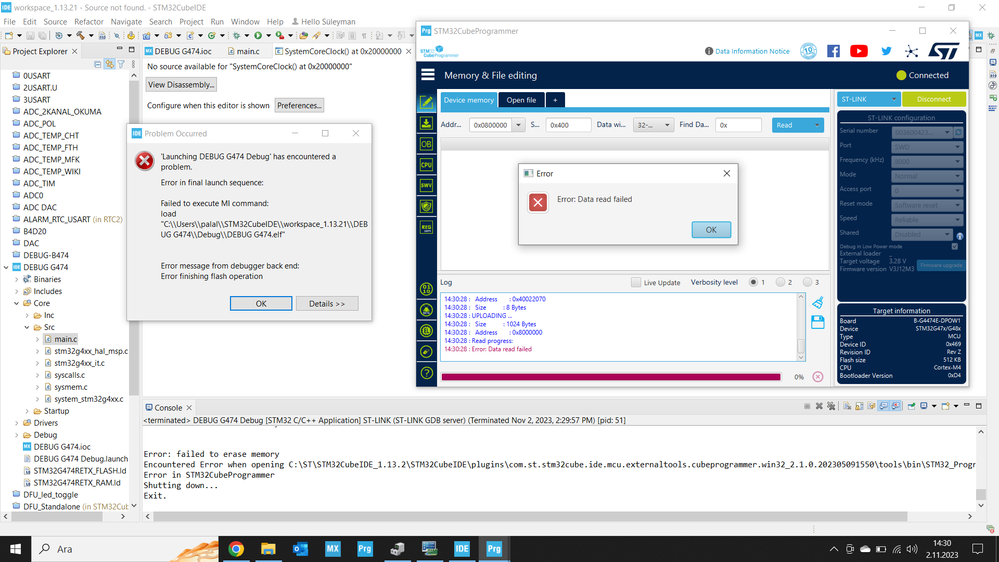The image size is (999, 562).
Task: Add new tab with plus button
Action: 555,100
